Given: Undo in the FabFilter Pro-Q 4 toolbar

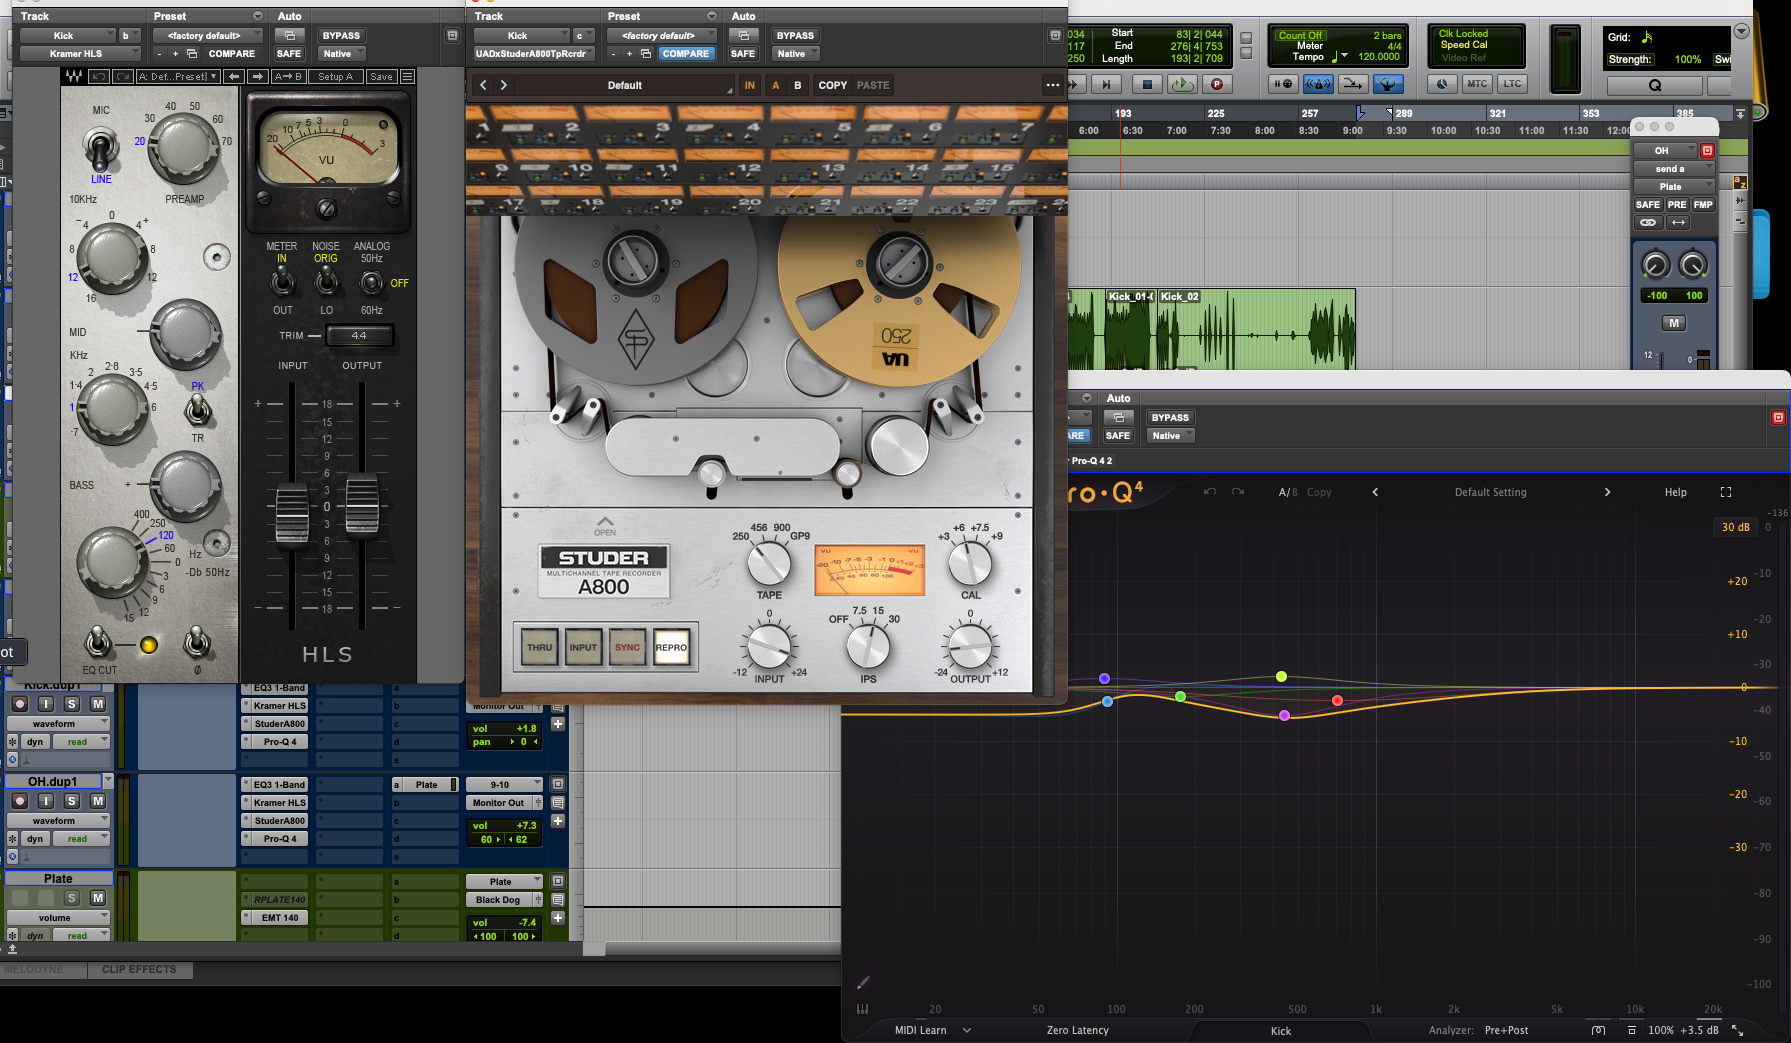Looking at the screenshot, I should click(1210, 492).
